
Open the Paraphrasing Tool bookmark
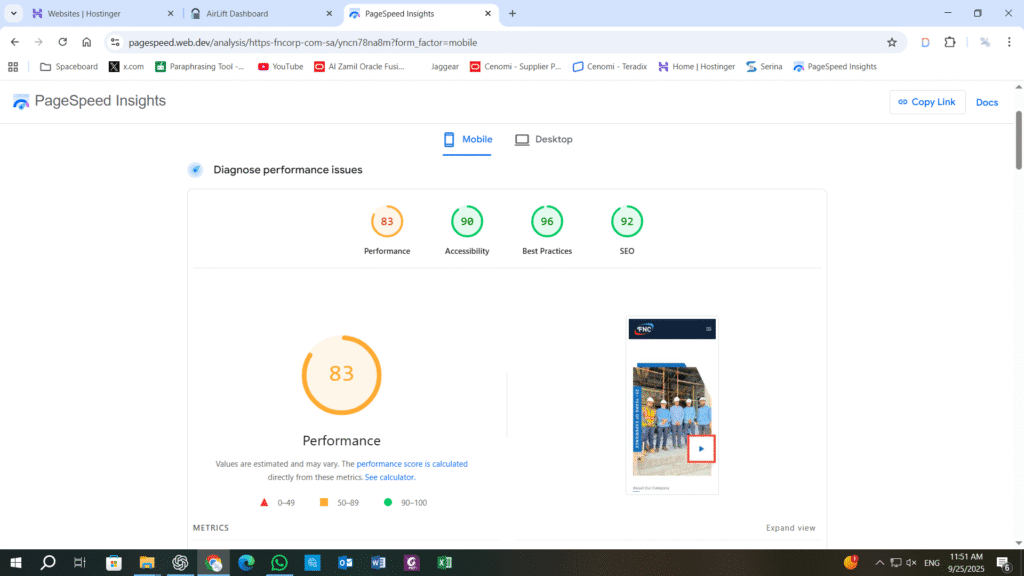(x=199, y=67)
